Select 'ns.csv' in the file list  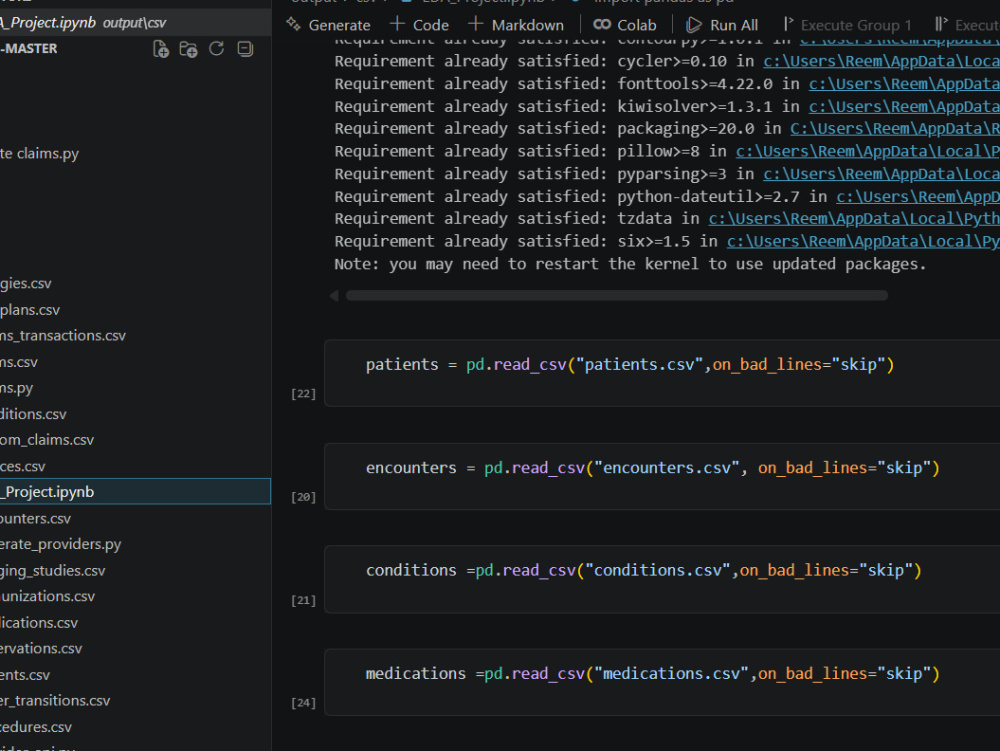(x=19, y=362)
